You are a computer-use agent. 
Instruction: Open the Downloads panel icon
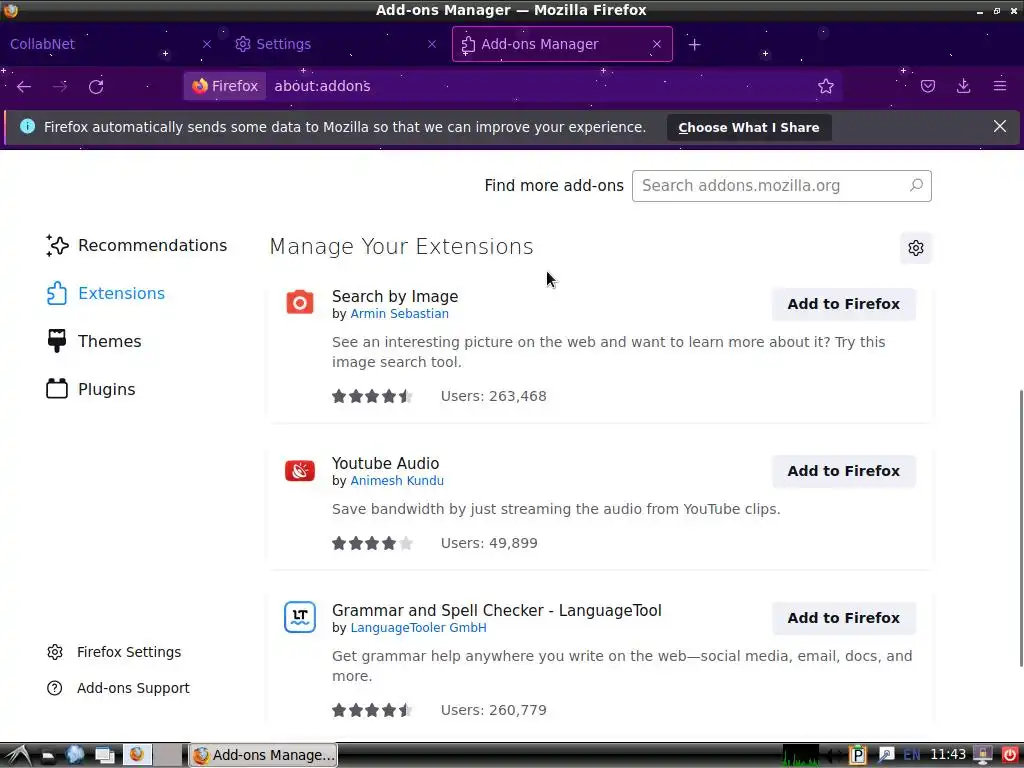[963, 86]
